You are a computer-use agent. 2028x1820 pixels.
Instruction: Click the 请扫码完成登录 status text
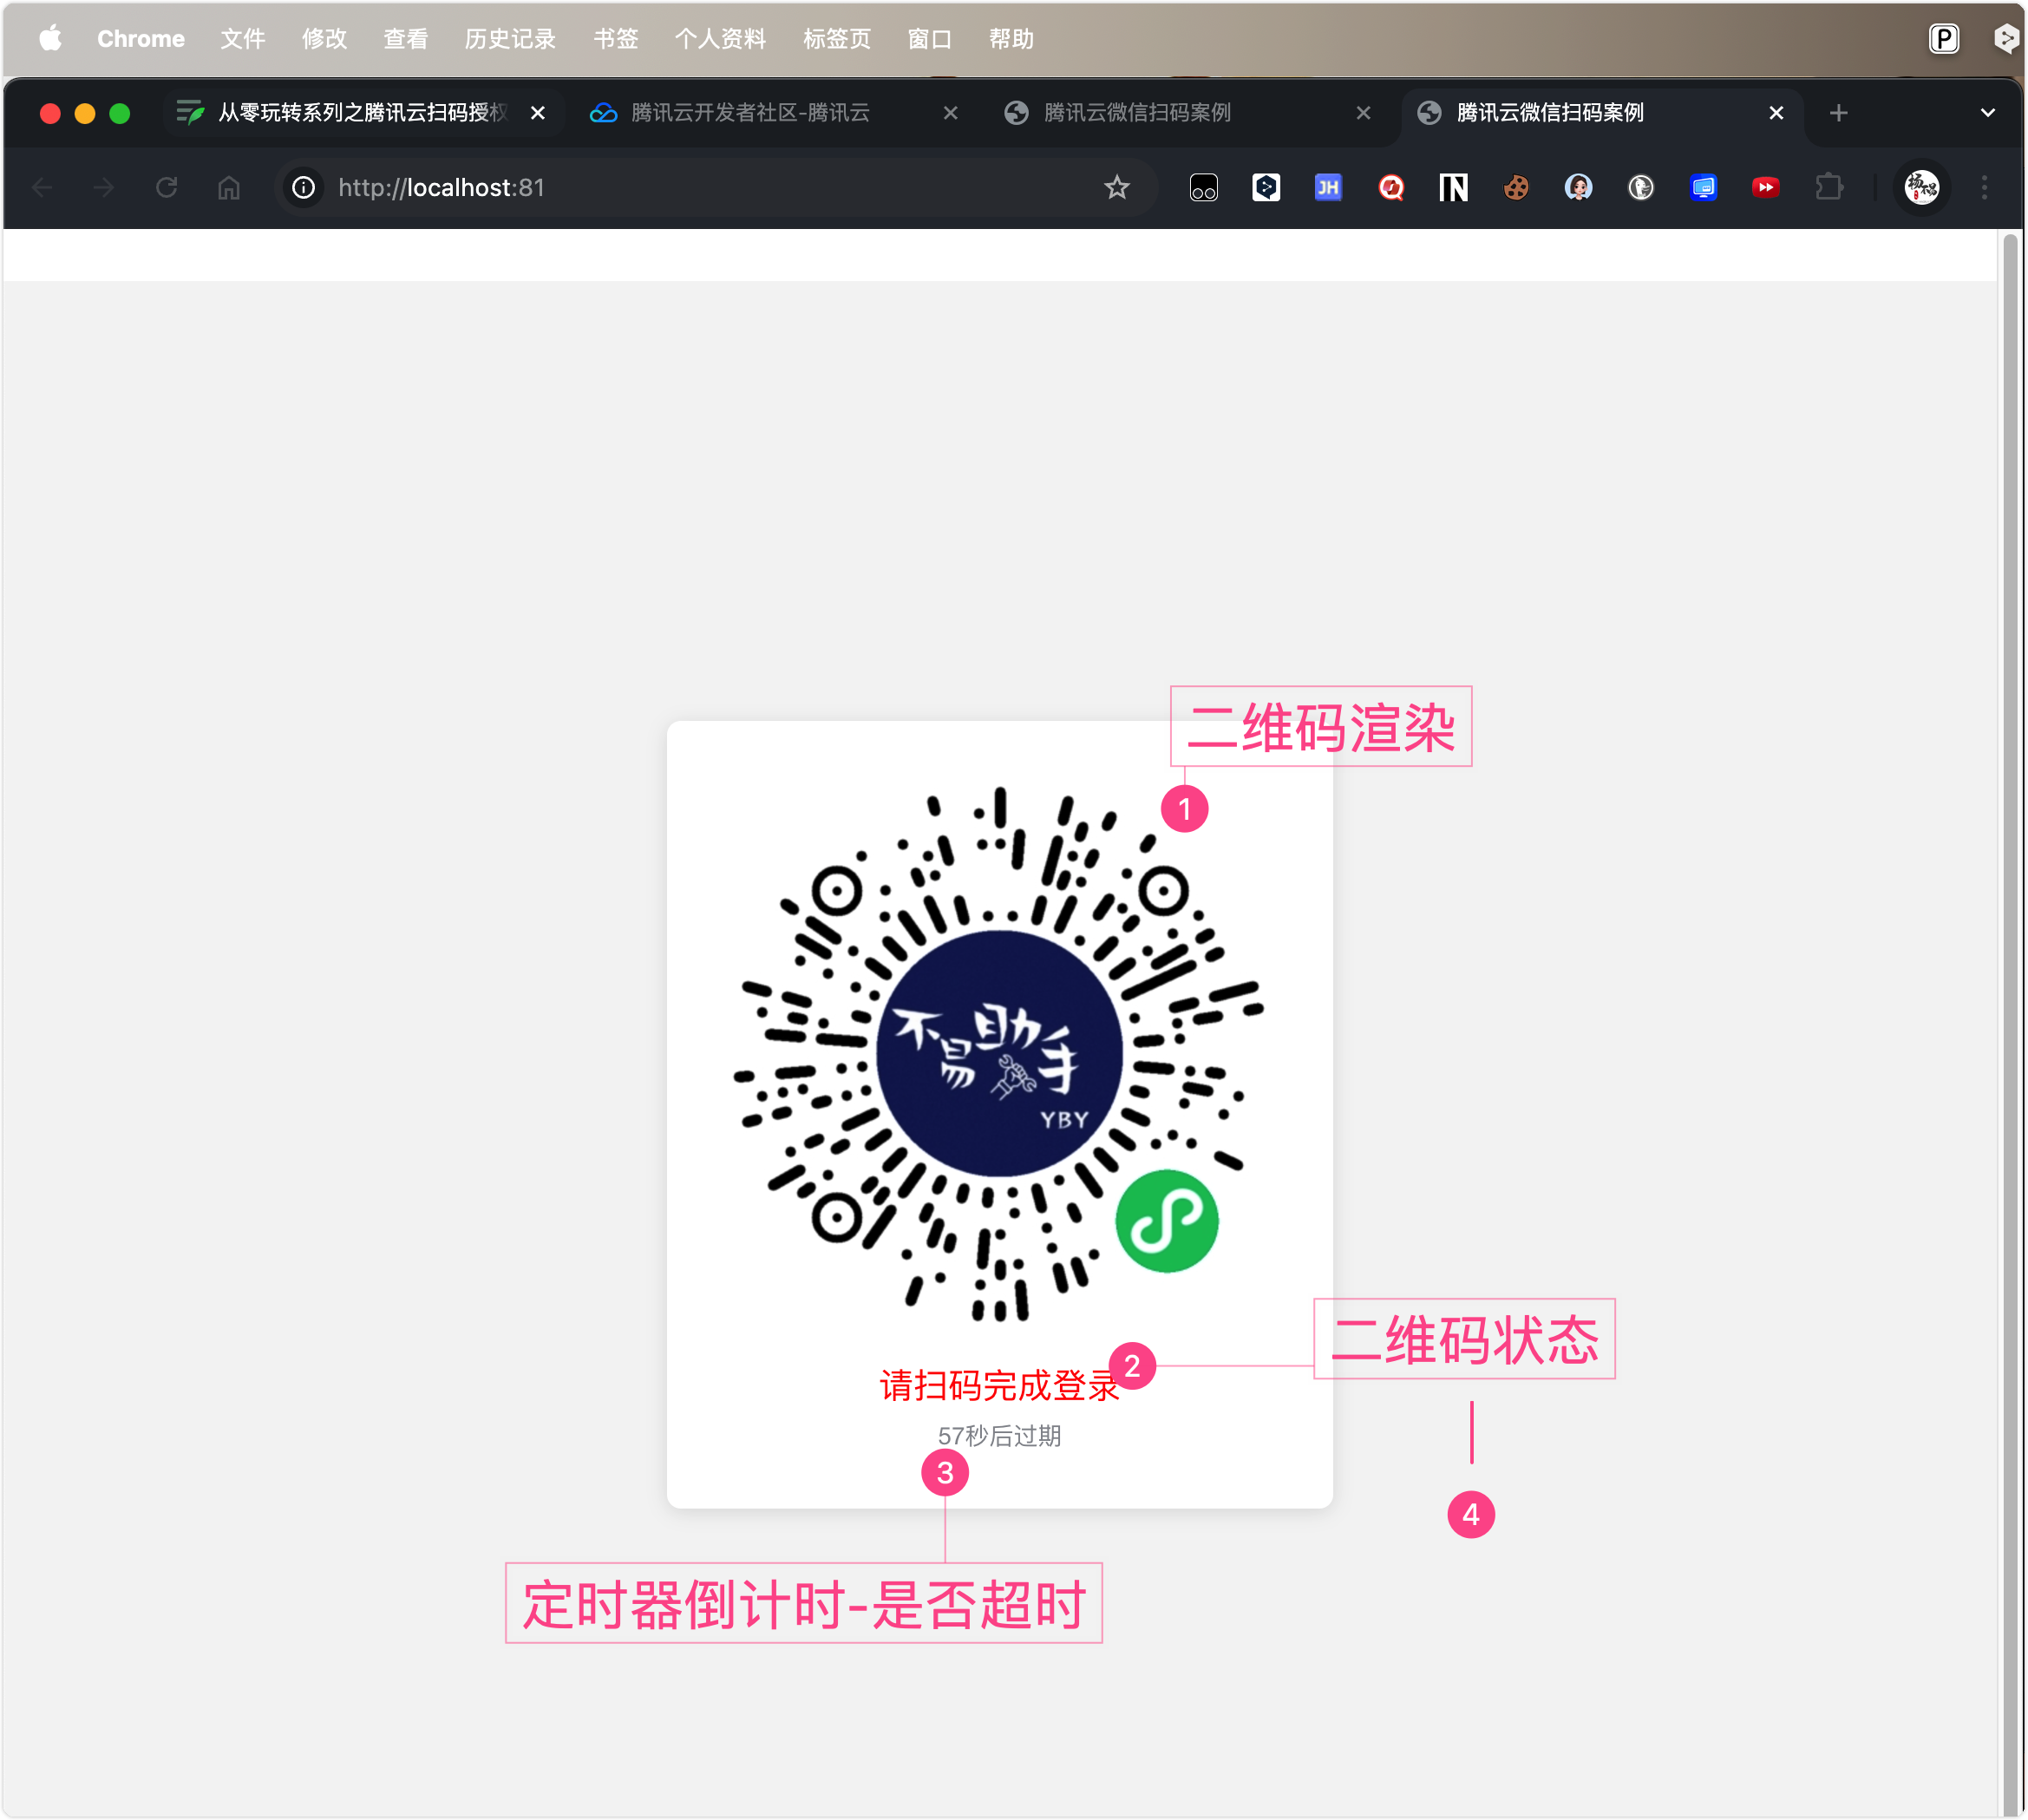(999, 1385)
